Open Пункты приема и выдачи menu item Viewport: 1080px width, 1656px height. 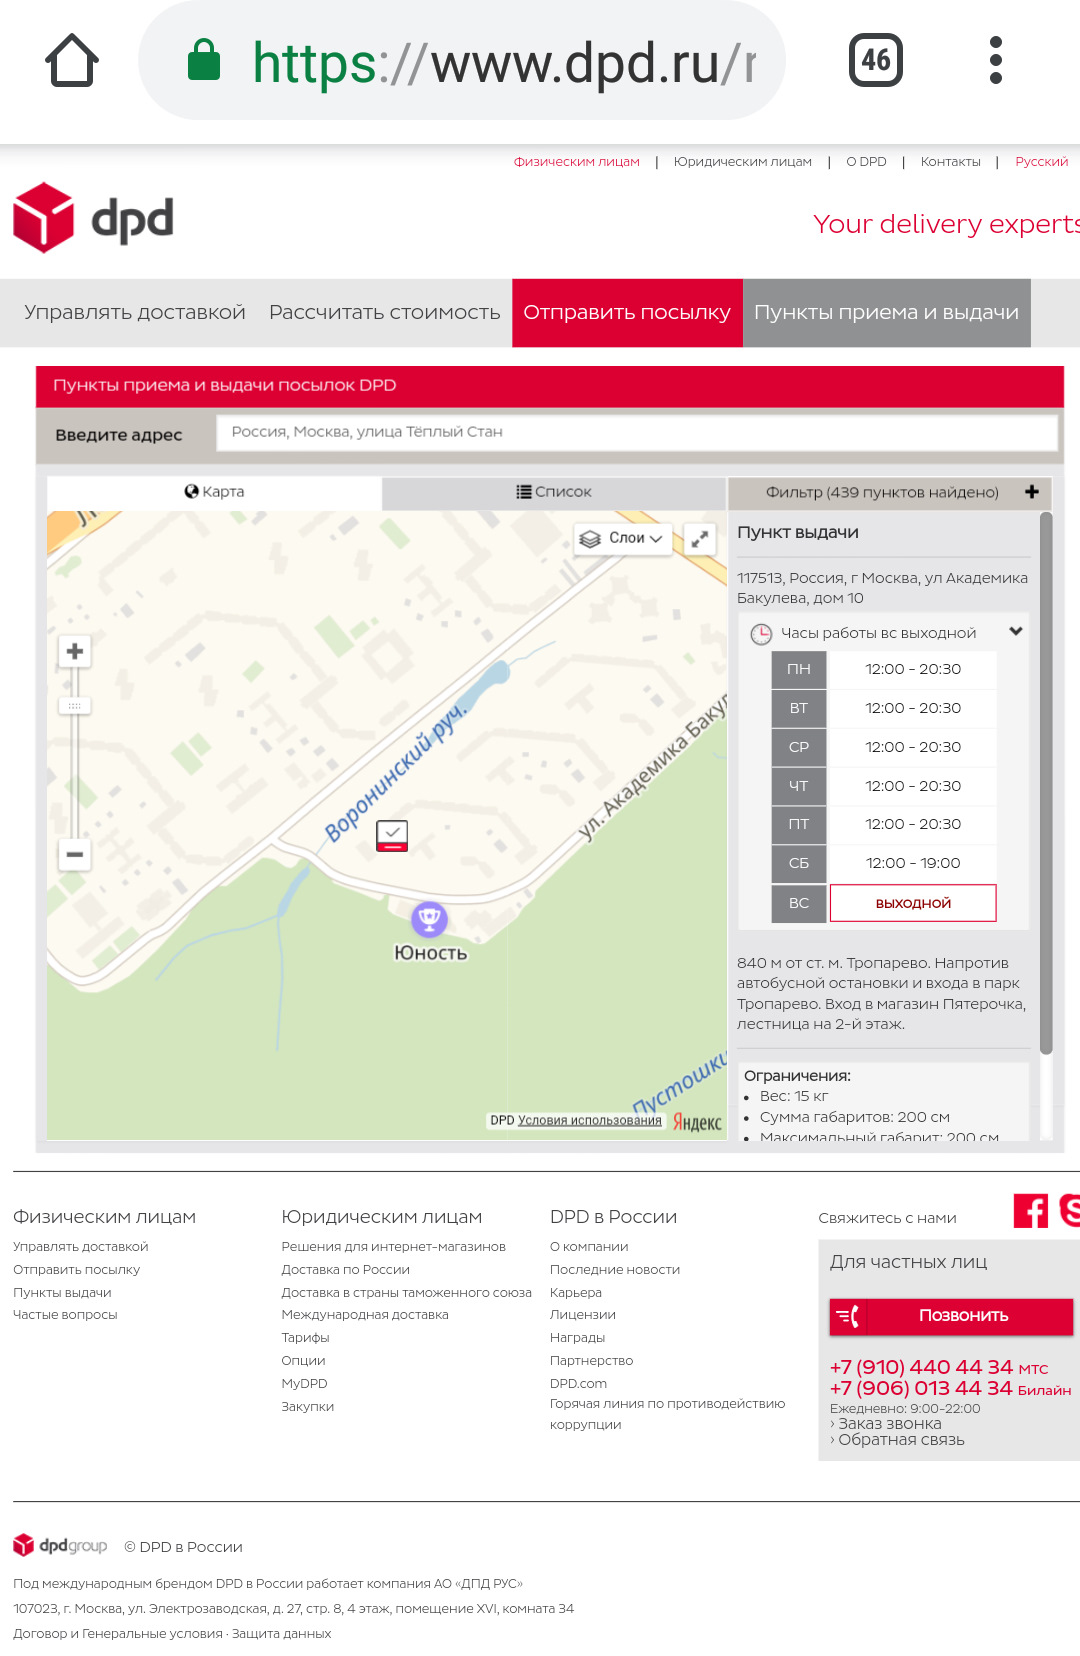pyautogui.click(x=887, y=313)
